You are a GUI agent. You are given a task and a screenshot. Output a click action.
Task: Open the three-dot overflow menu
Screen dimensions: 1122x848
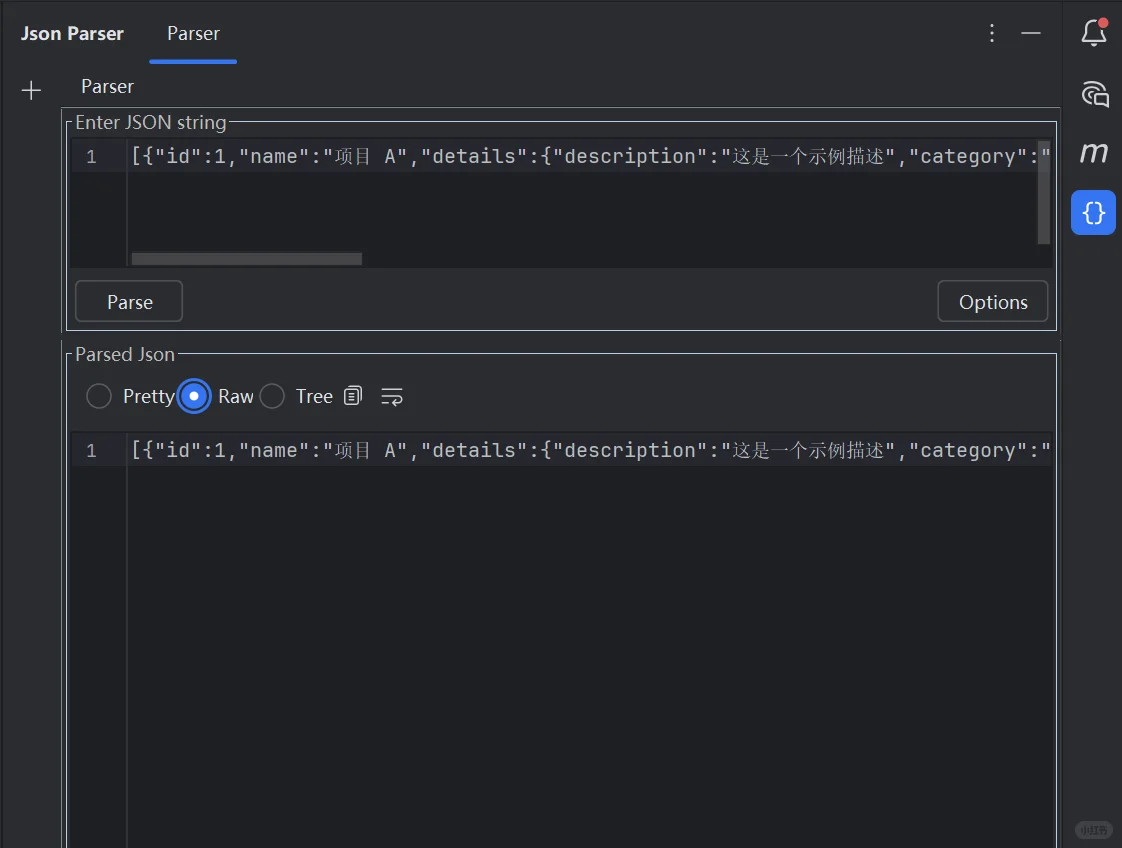(991, 32)
